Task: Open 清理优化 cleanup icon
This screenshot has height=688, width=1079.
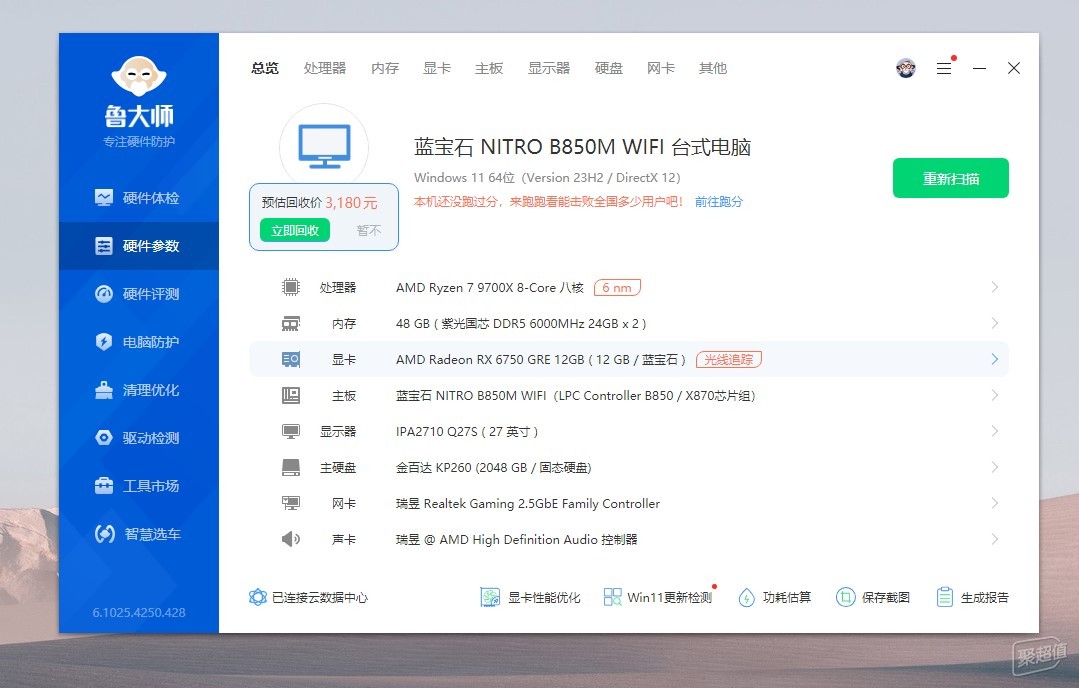Action: 104,390
